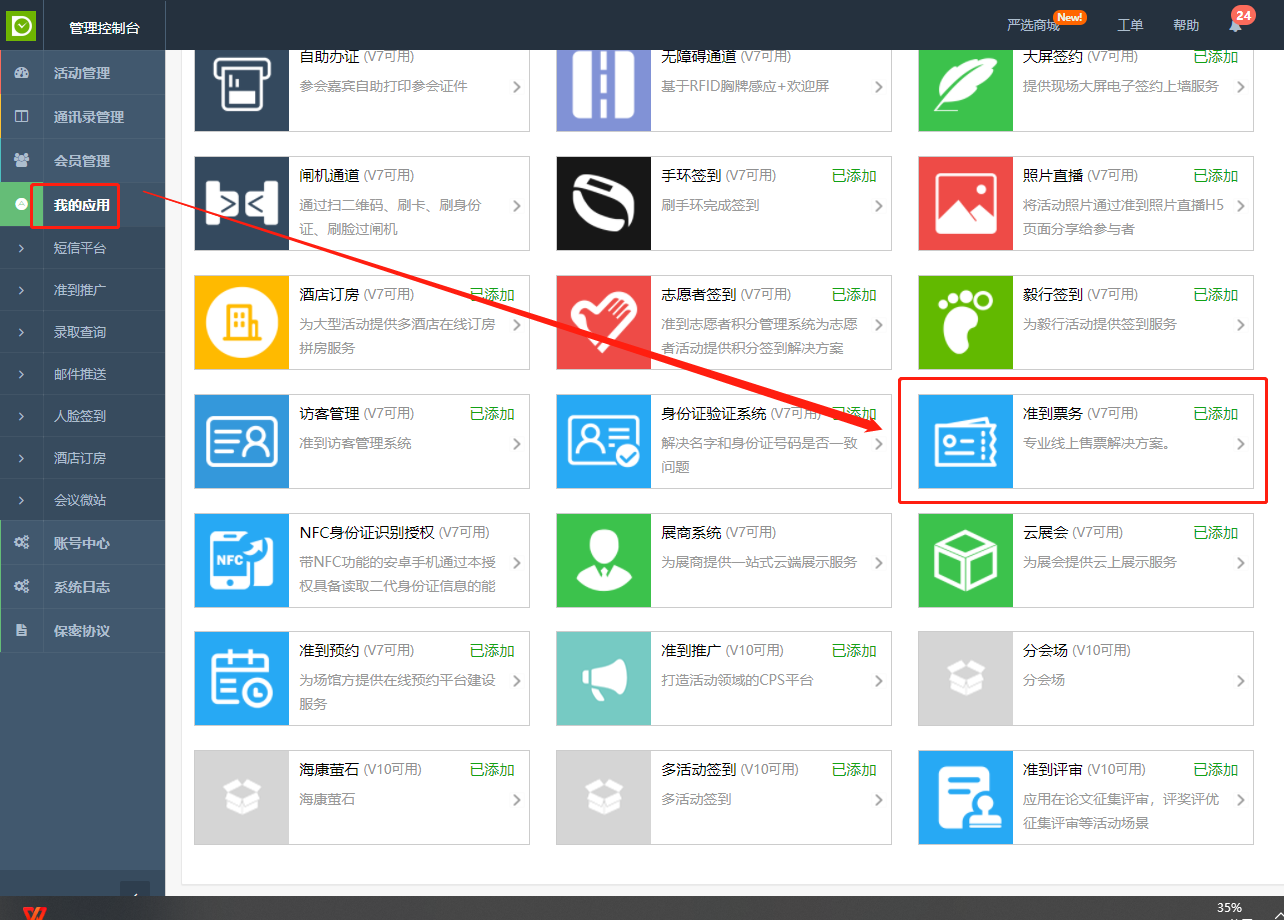1284x920 pixels.
Task: Open the 展商系统 person icon
Action: point(604,560)
